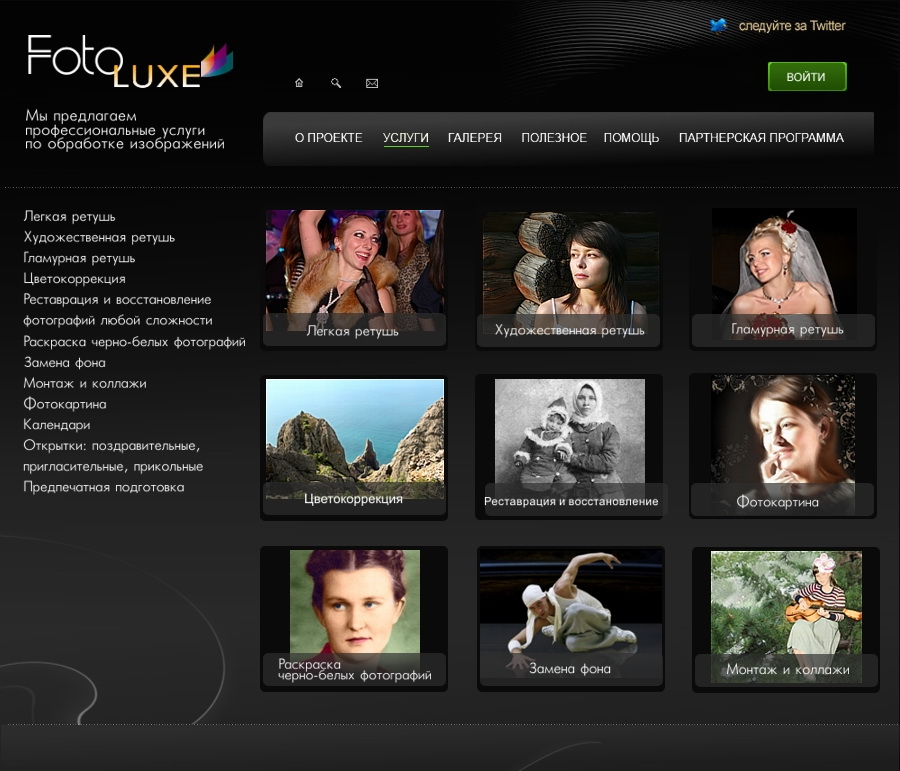Open the следите за Twitter link

click(x=791, y=26)
